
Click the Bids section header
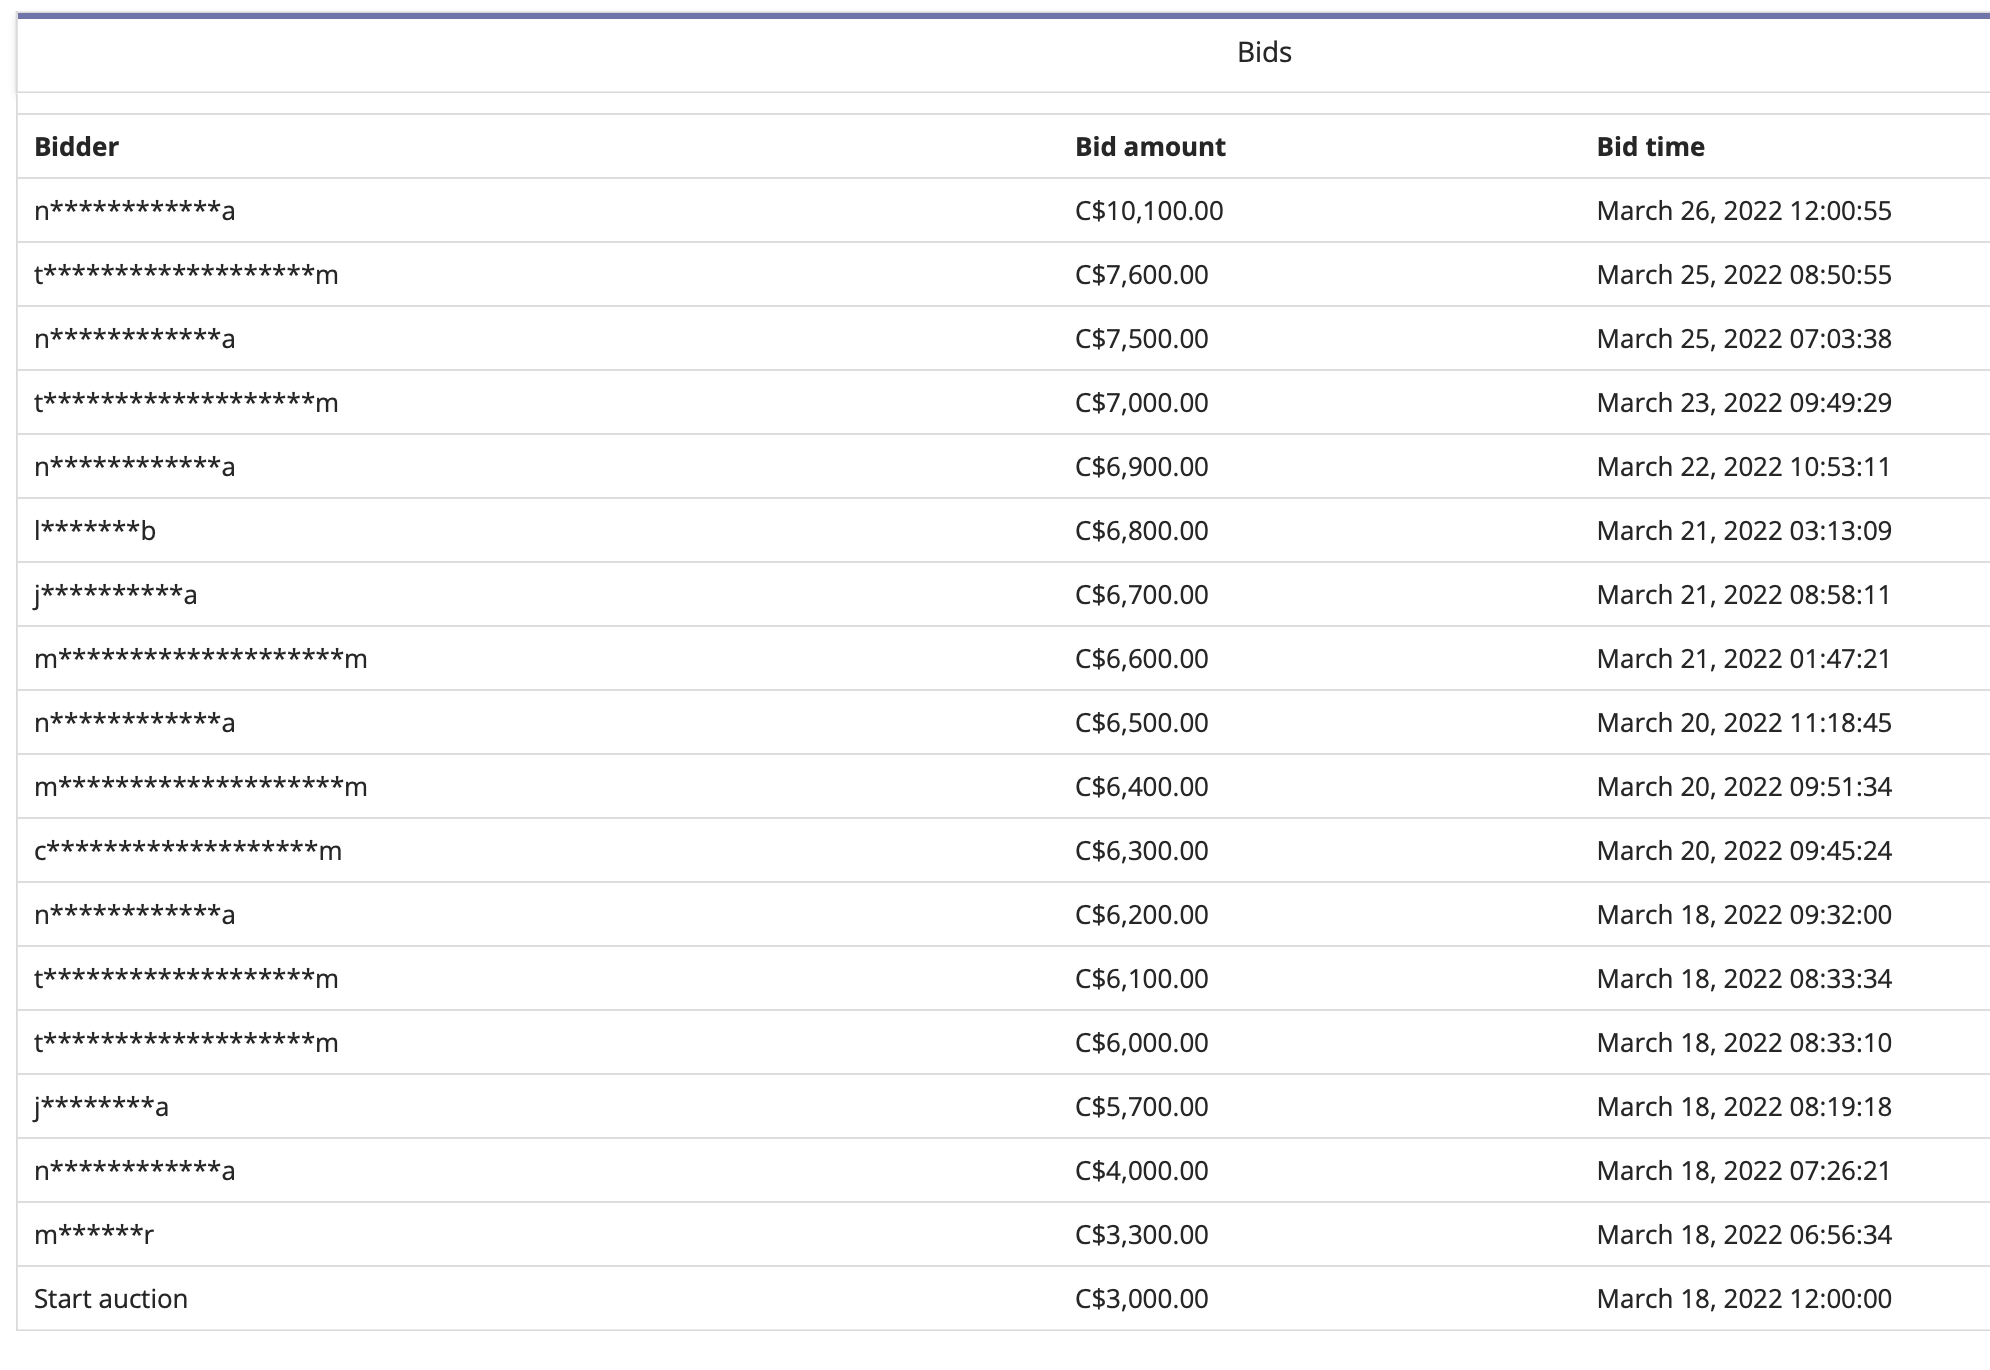pyautogui.click(x=1263, y=52)
